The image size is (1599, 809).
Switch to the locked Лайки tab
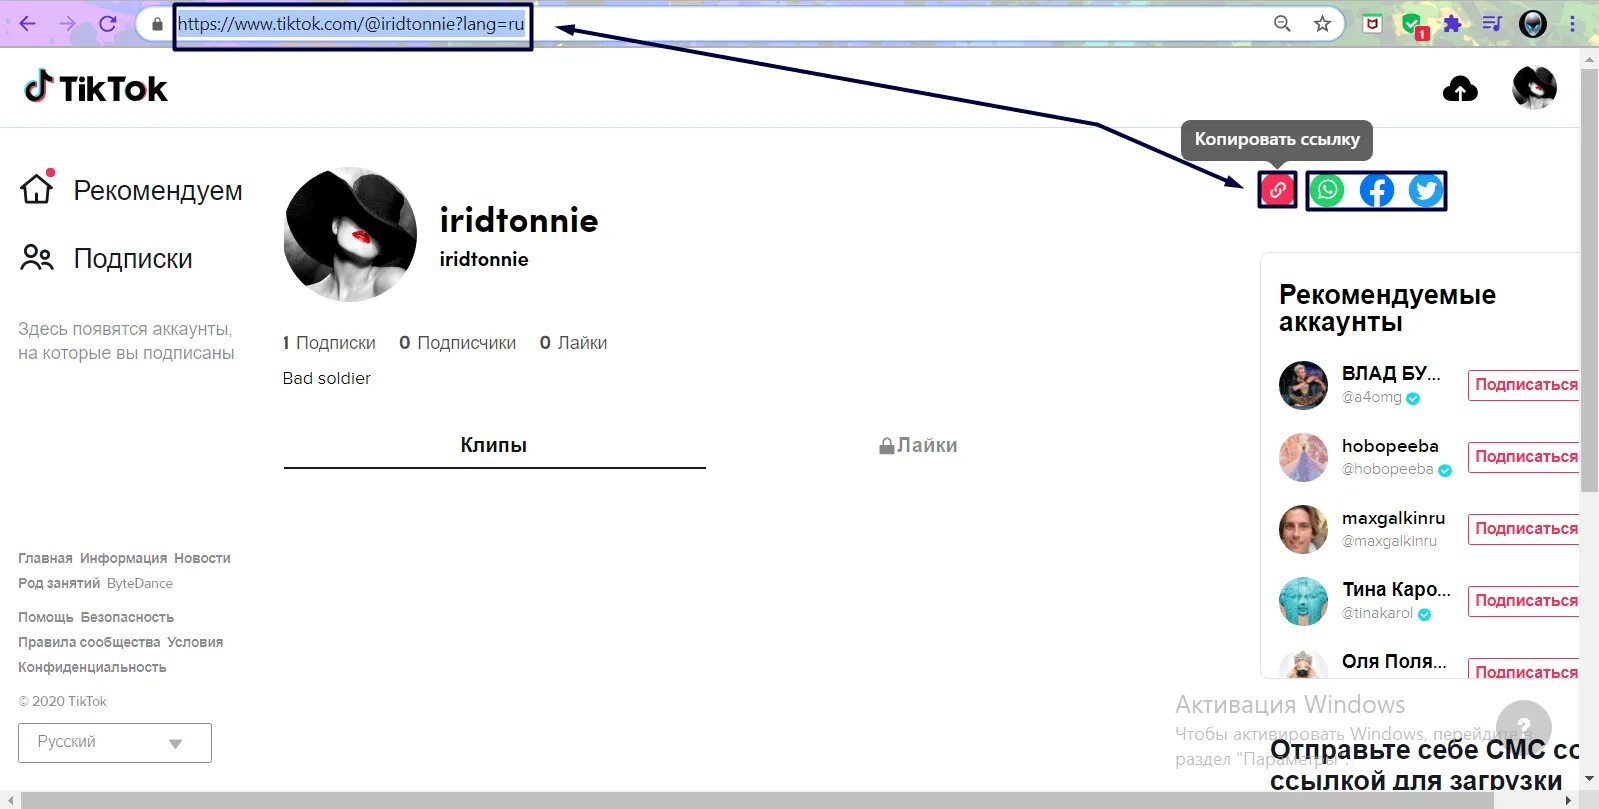[x=918, y=446]
